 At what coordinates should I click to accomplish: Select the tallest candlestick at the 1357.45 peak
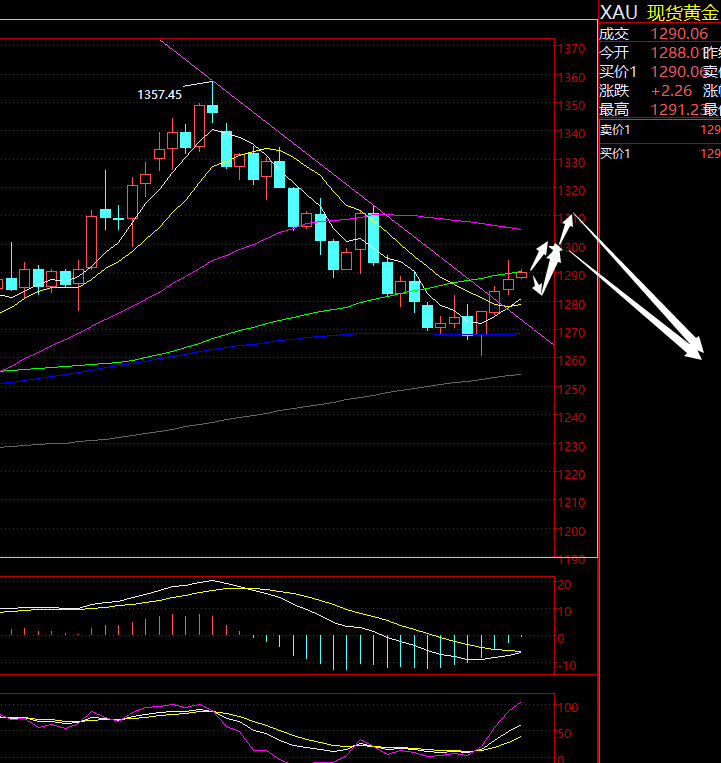click(213, 102)
